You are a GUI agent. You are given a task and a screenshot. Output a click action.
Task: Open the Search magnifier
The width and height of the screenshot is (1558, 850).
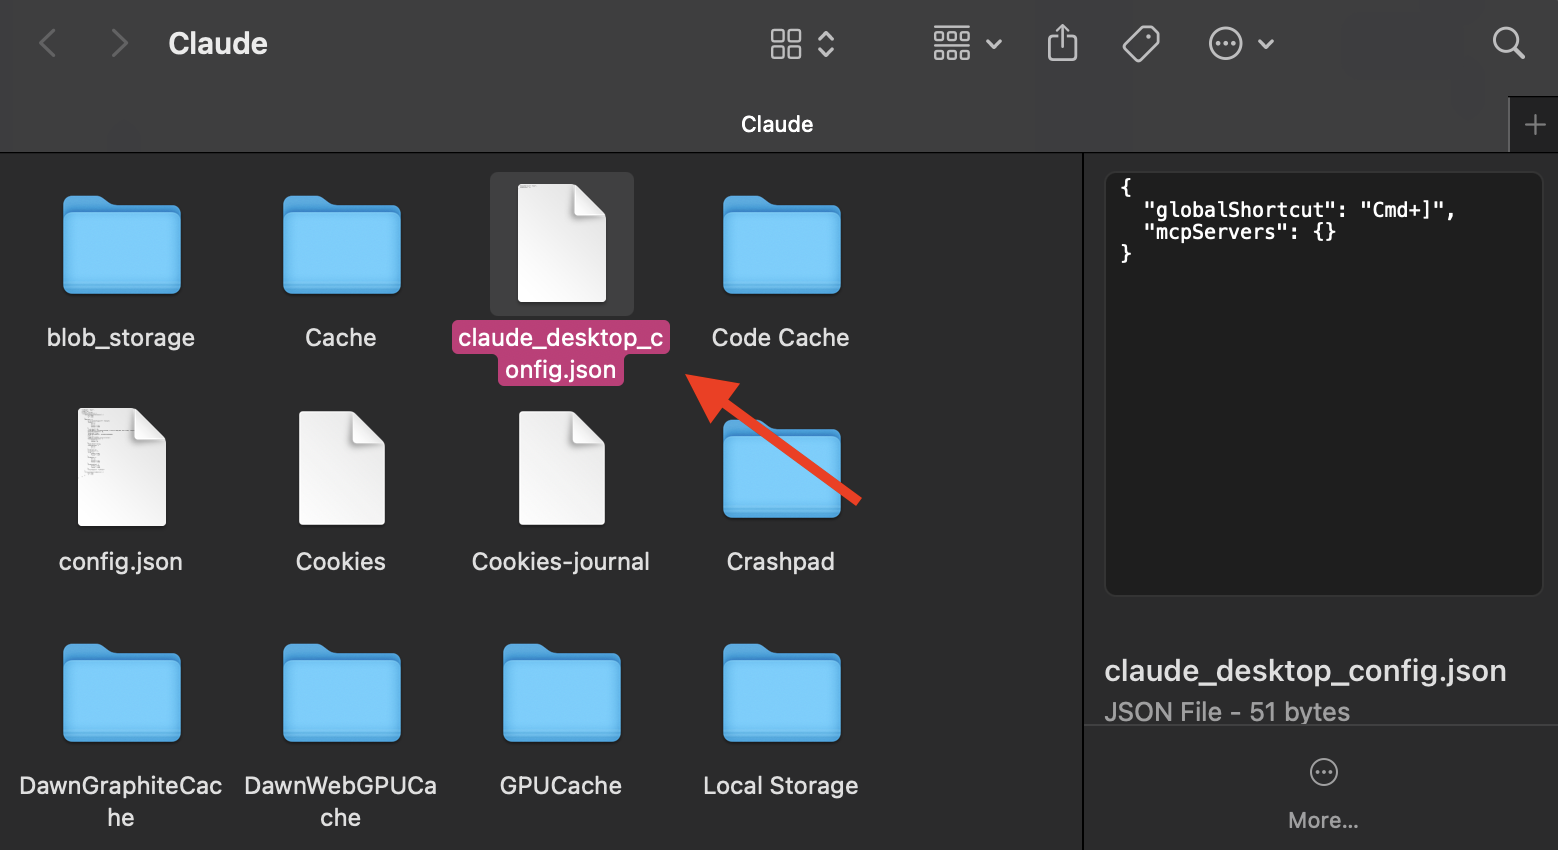1508,43
